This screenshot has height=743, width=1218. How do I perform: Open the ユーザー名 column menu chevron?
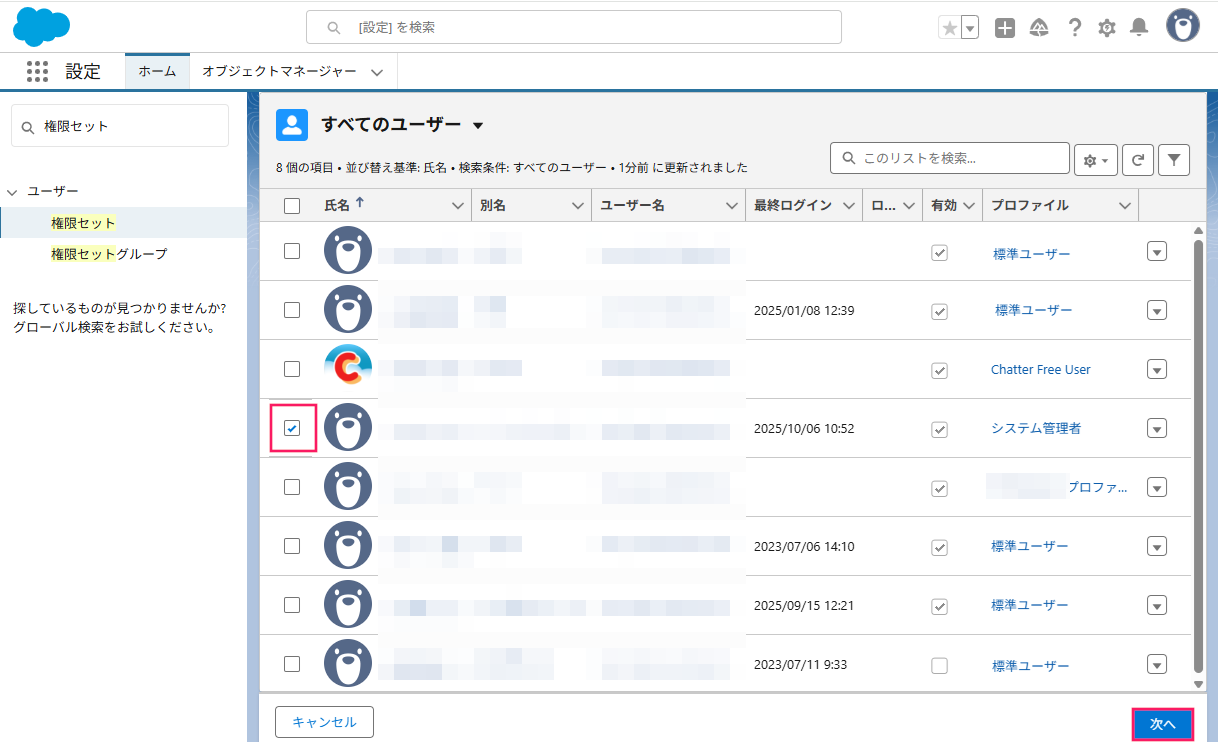pyautogui.click(x=731, y=206)
